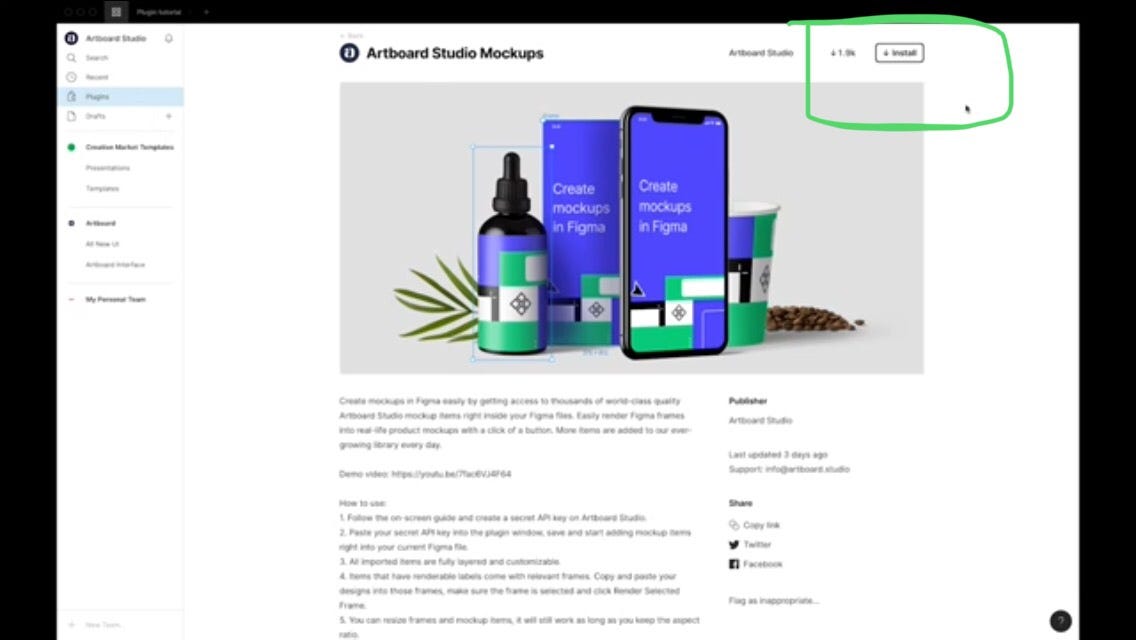Open the home grid icon in tab bar
1136x640 pixels.
[x=116, y=12]
